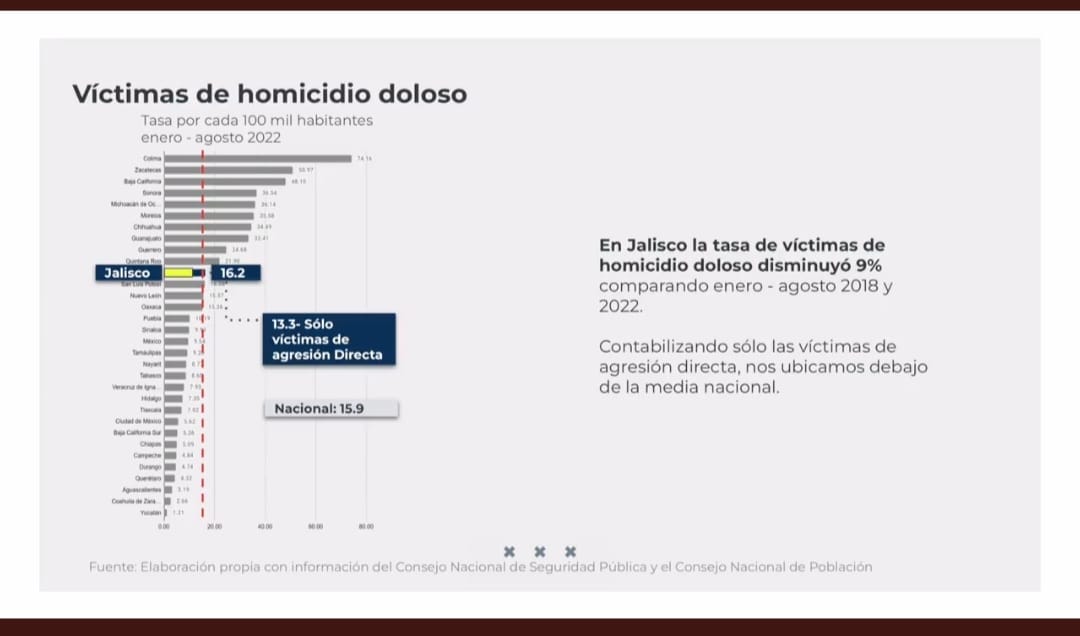Select the "74.16" value next to Colima
Image resolution: width=1080 pixels, height=636 pixels.
click(x=364, y=158)
